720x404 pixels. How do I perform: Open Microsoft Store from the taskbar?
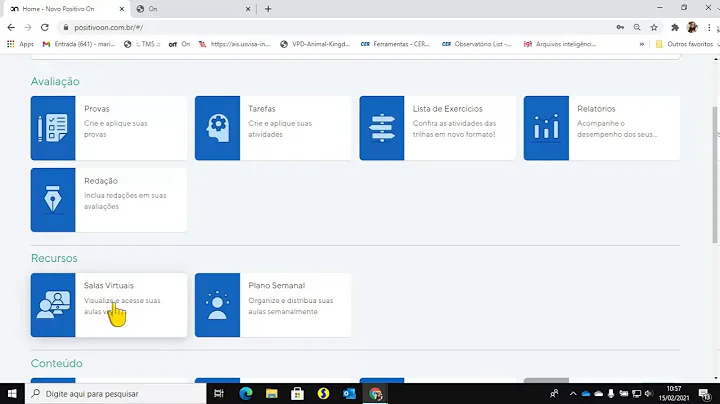[297, 393]
